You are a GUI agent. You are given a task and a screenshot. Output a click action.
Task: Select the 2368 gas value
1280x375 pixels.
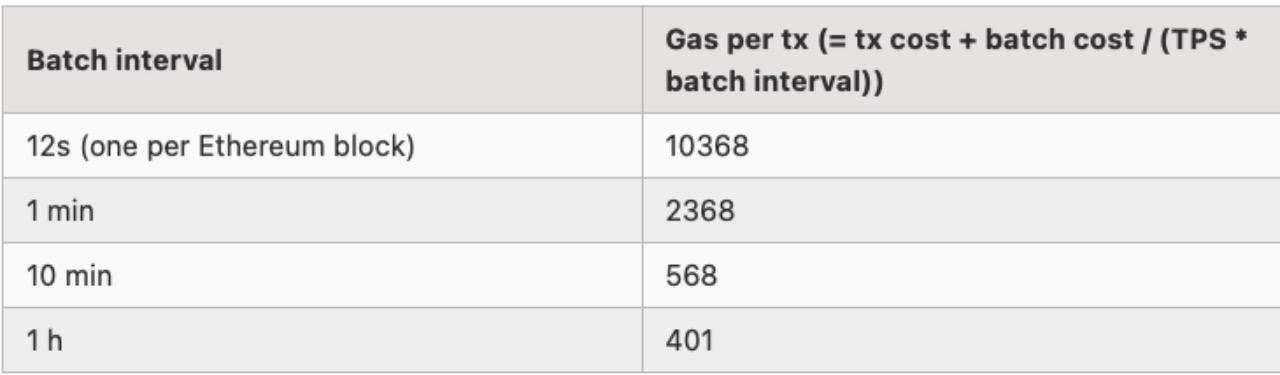click(x=701, y=211)
